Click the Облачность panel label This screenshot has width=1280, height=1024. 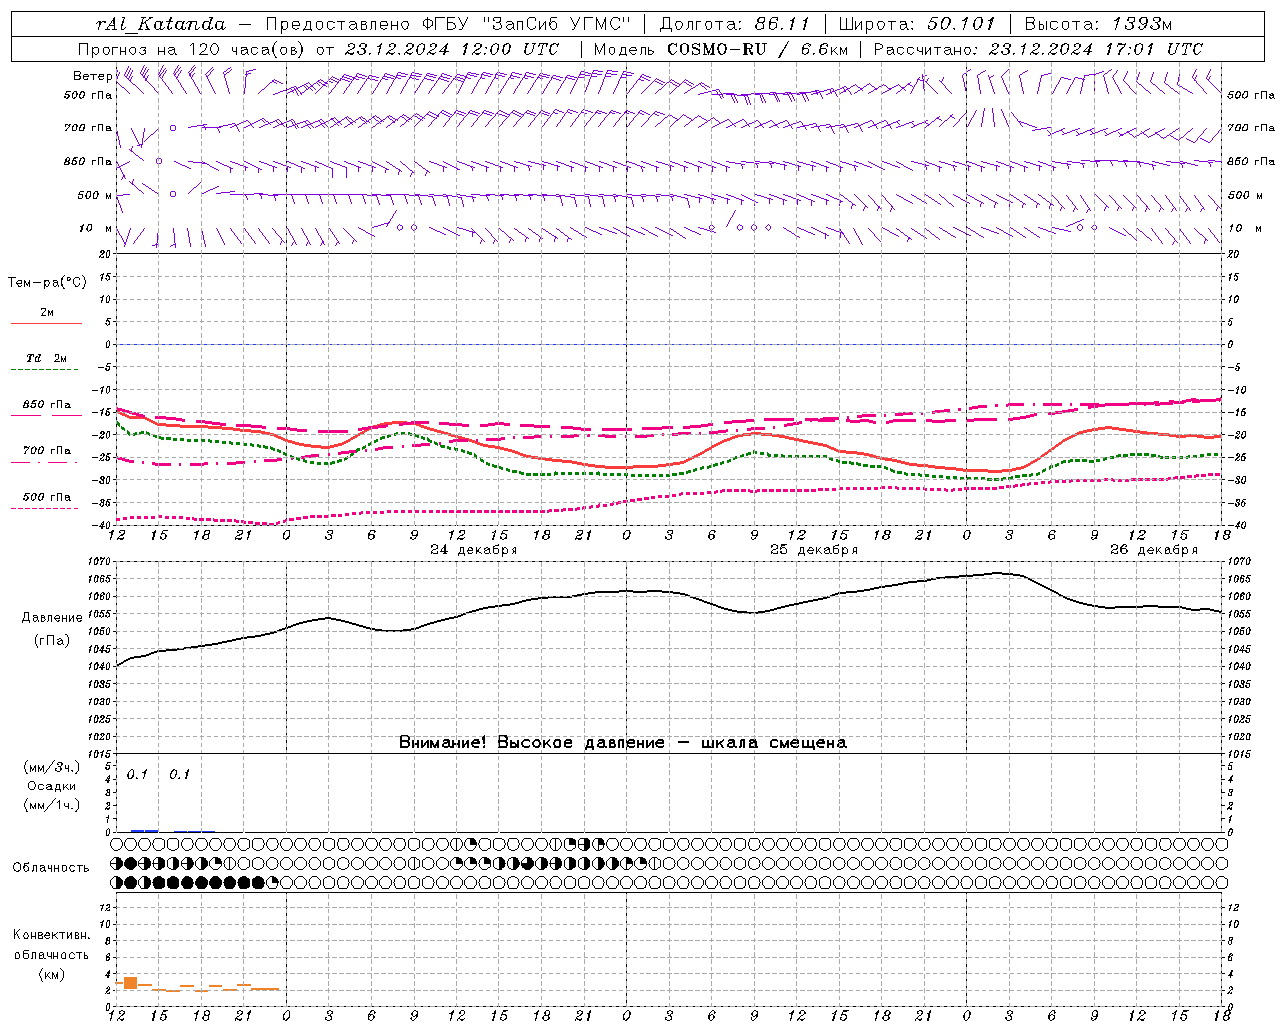(x=51, y=868)
